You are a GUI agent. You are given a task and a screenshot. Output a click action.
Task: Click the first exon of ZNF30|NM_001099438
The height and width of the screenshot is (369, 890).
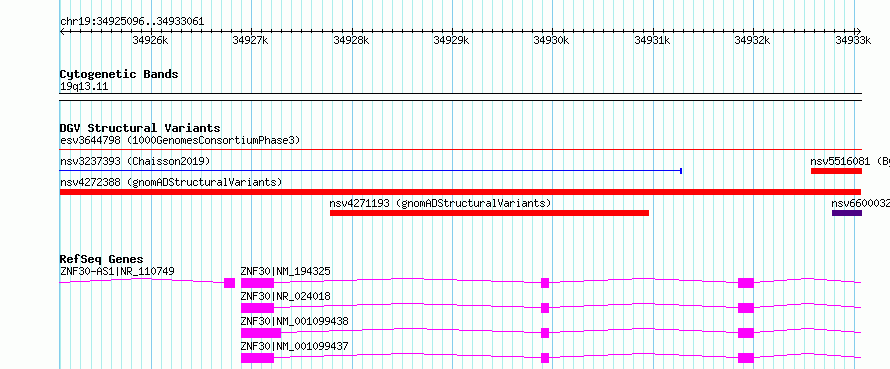(x=261, y=333)
